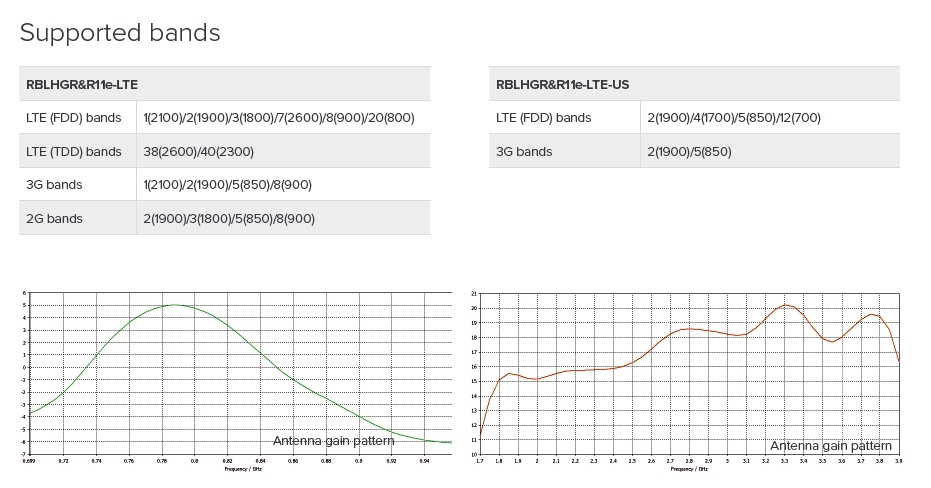Screen dimensions: 931x488
Task: Click "Antenna gain pattern" label in red chart
Action: (x=830, y=446)
